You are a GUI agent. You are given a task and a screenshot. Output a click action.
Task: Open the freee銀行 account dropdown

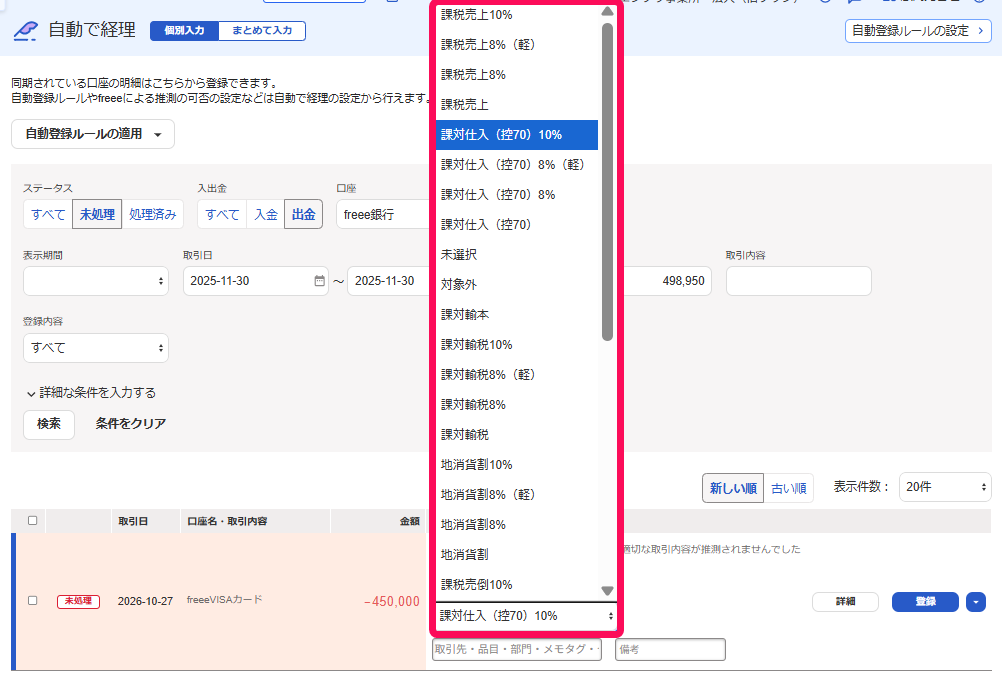(x=385, y=215)
